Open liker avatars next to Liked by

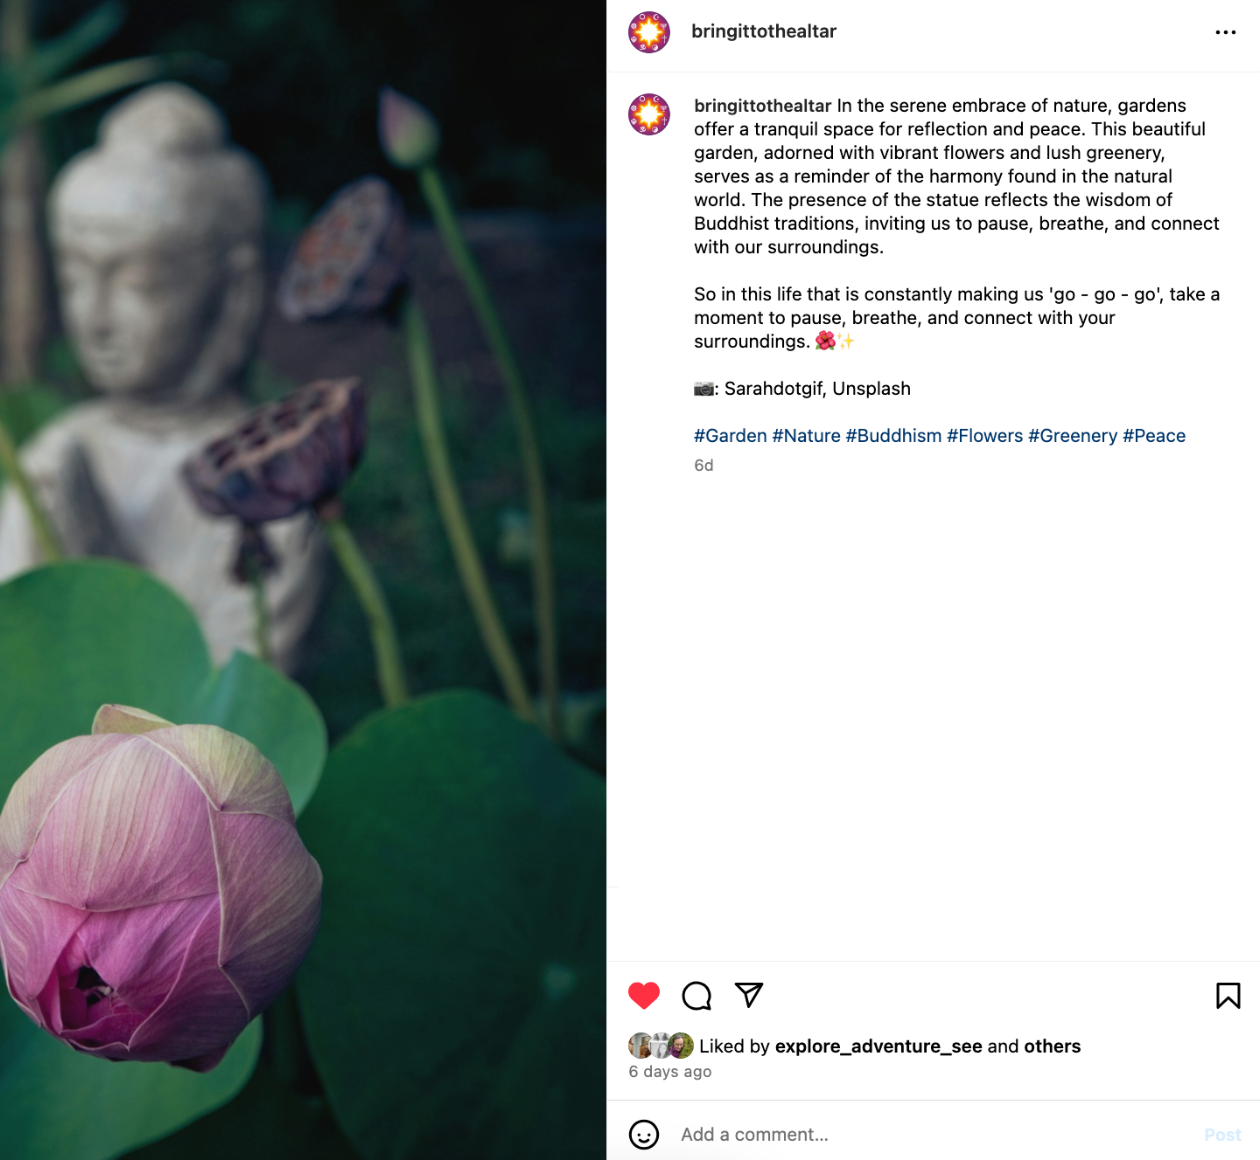tap(661, 1045)
